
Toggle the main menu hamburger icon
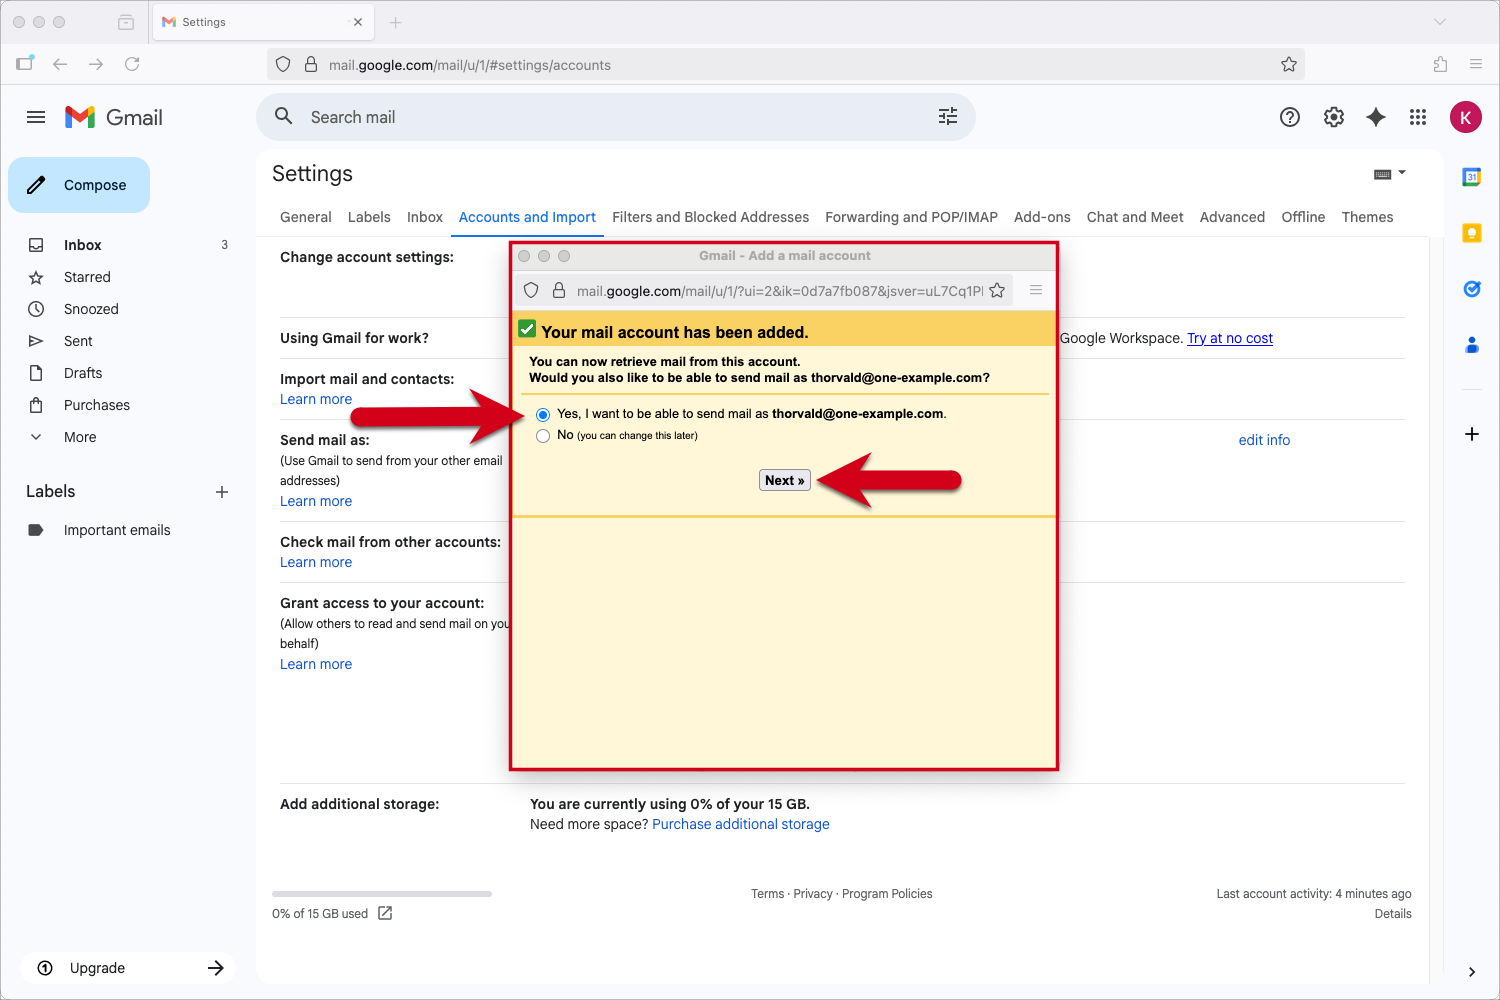coord(36,117)
